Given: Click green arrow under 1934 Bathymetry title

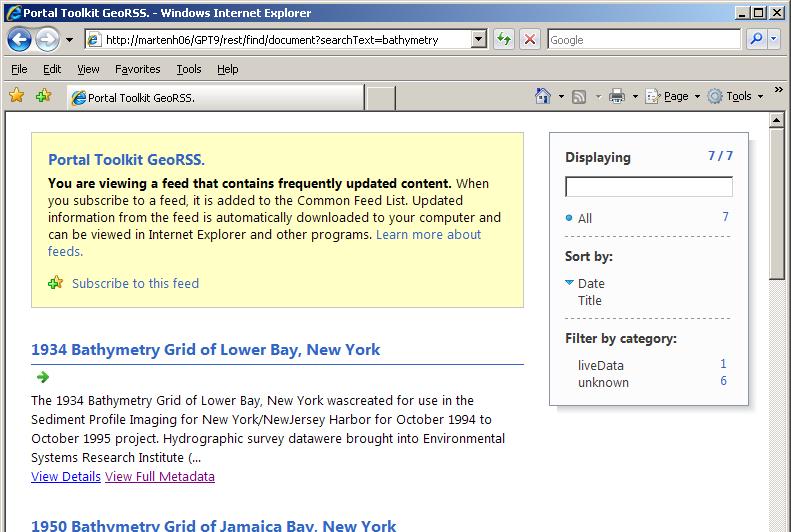Looking at the screenshot, I should (43, 377).
